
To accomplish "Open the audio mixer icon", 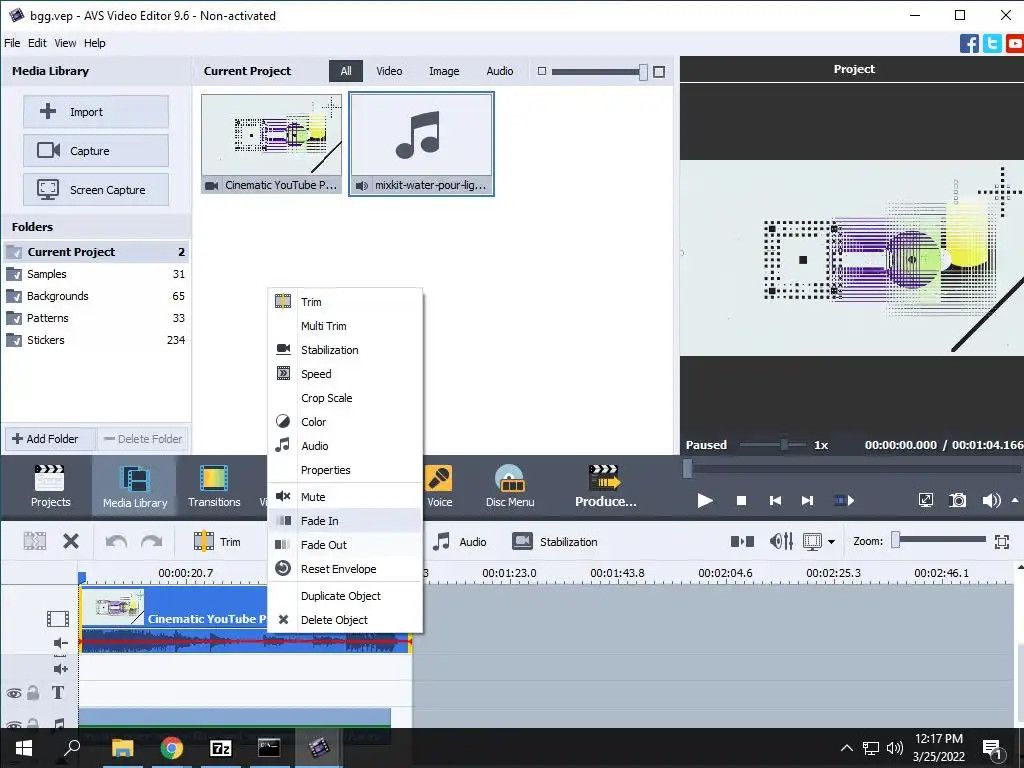I will pyautogui.click(x=781, y=541).
